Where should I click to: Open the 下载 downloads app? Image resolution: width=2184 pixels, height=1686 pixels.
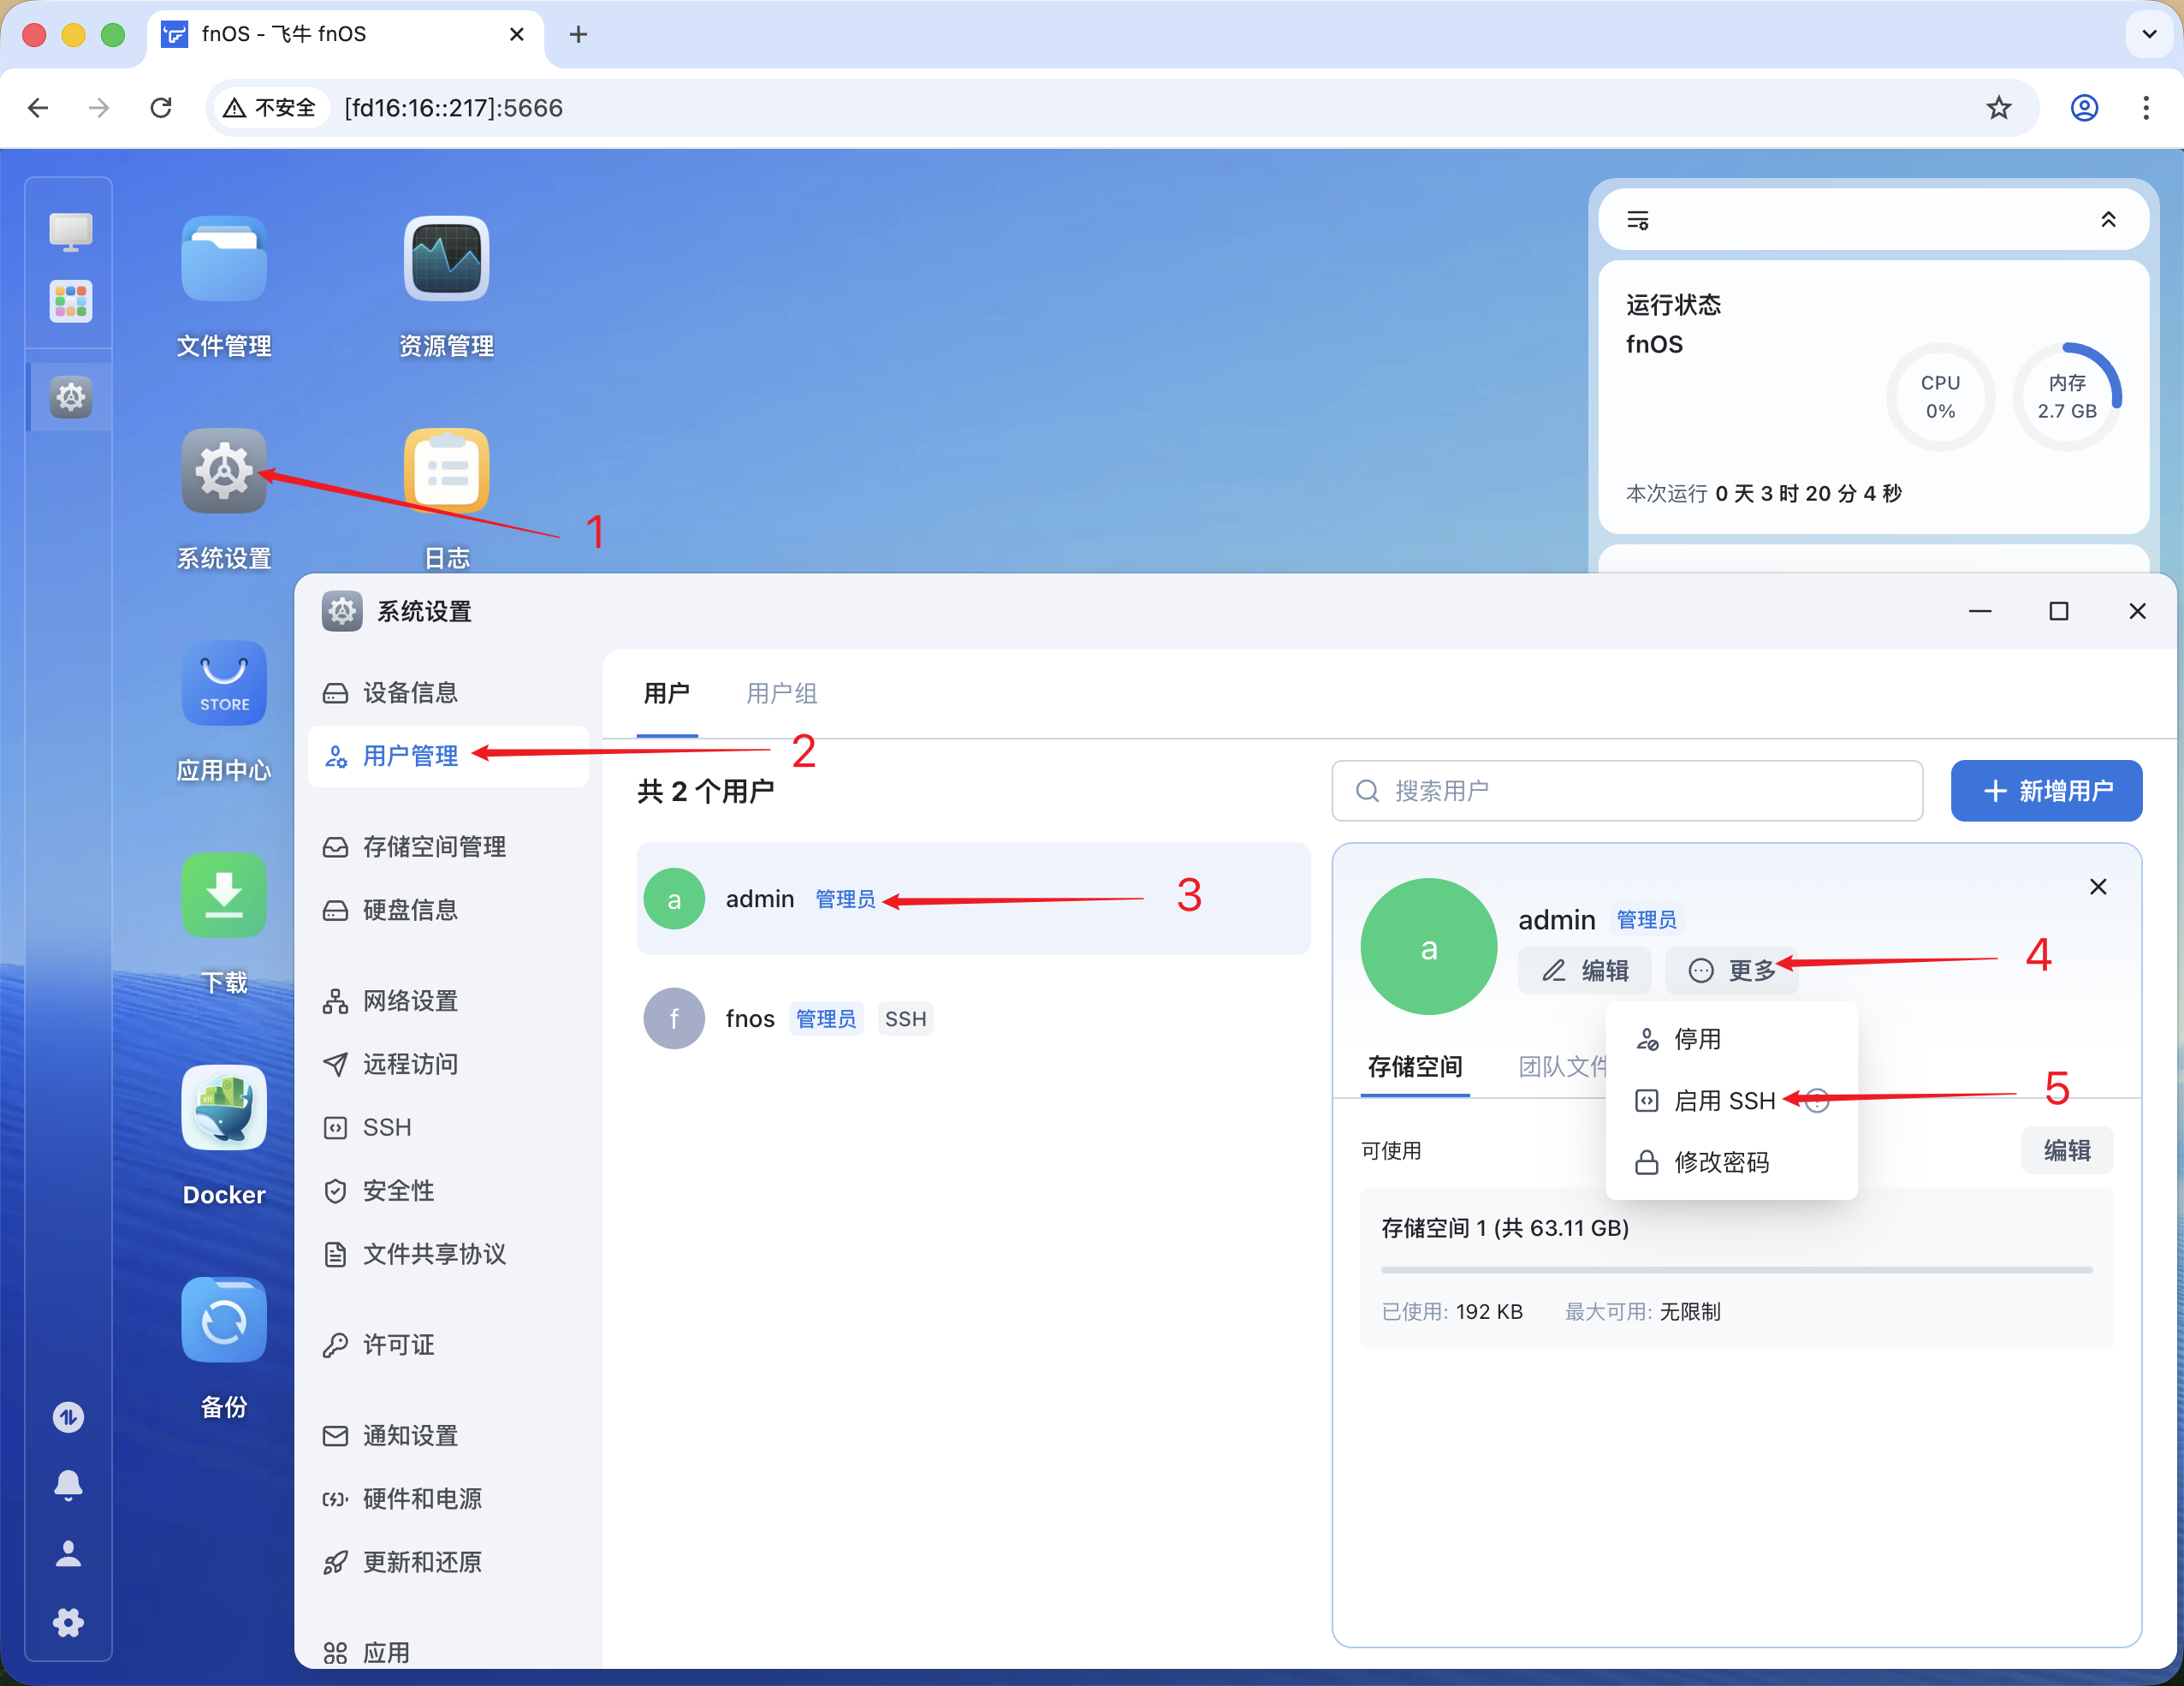pos(223,896)
